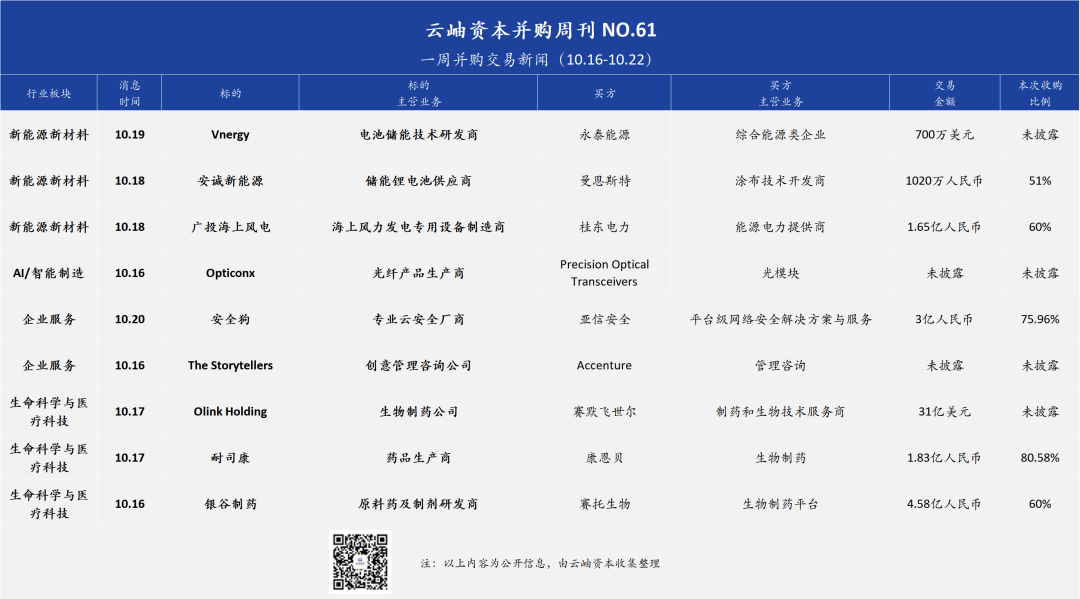
Task: Click the '3亿人民币' amount
Action: coord(944,319)
